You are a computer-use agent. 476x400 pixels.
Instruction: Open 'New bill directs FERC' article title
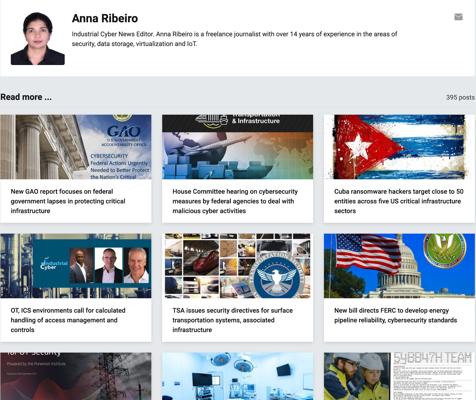pyautogui.click(x=396, y=315)
